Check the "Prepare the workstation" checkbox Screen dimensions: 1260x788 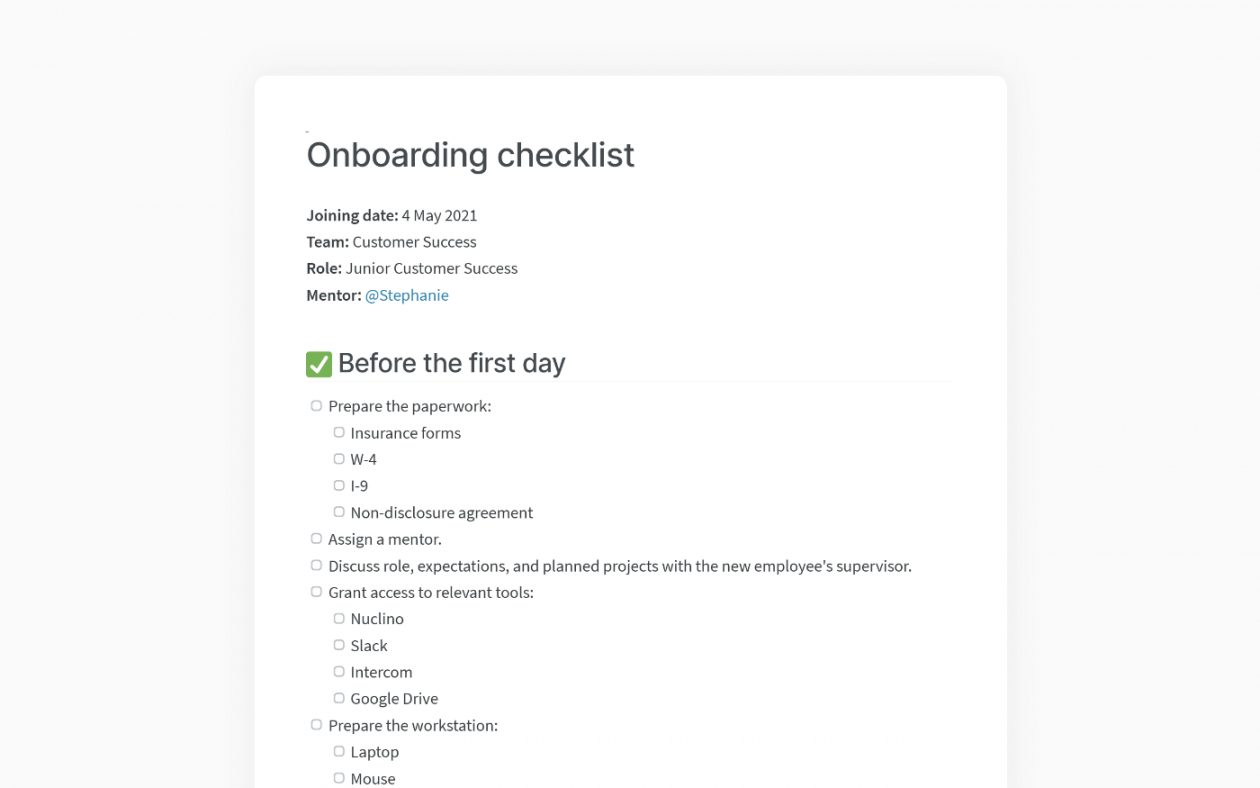click(x=316, y=725)
